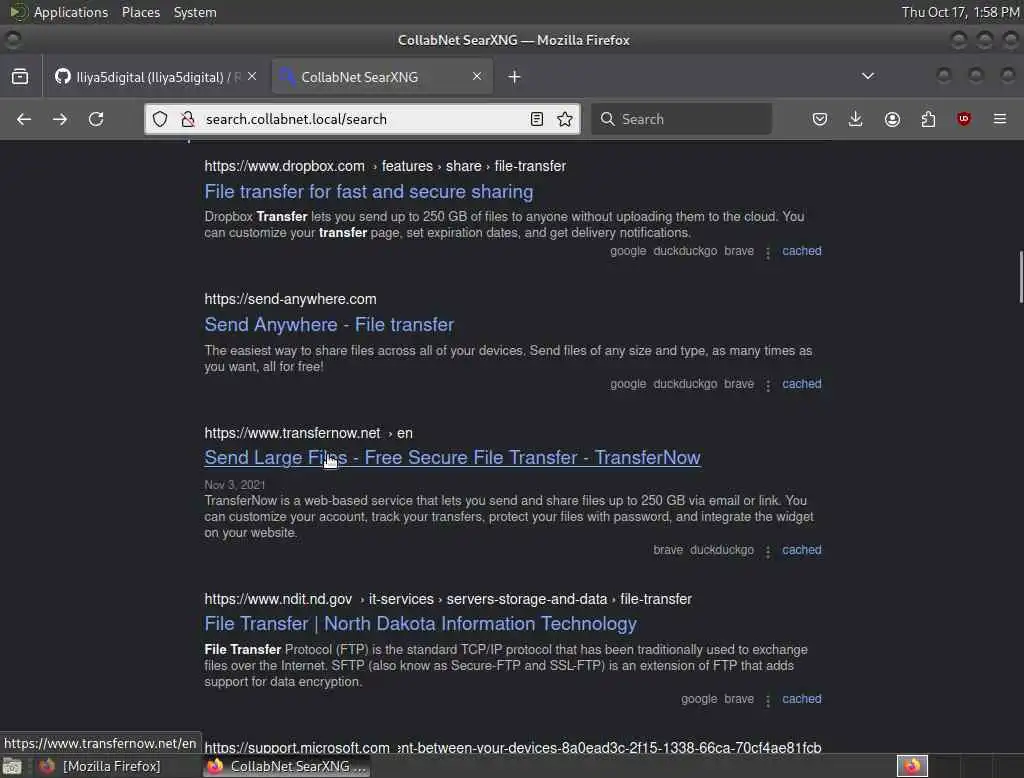Viewport: 1024px width, 778px height.
Task: Click the address bar showing search.collabnet.local/search
Action: [x=362, y=119]
